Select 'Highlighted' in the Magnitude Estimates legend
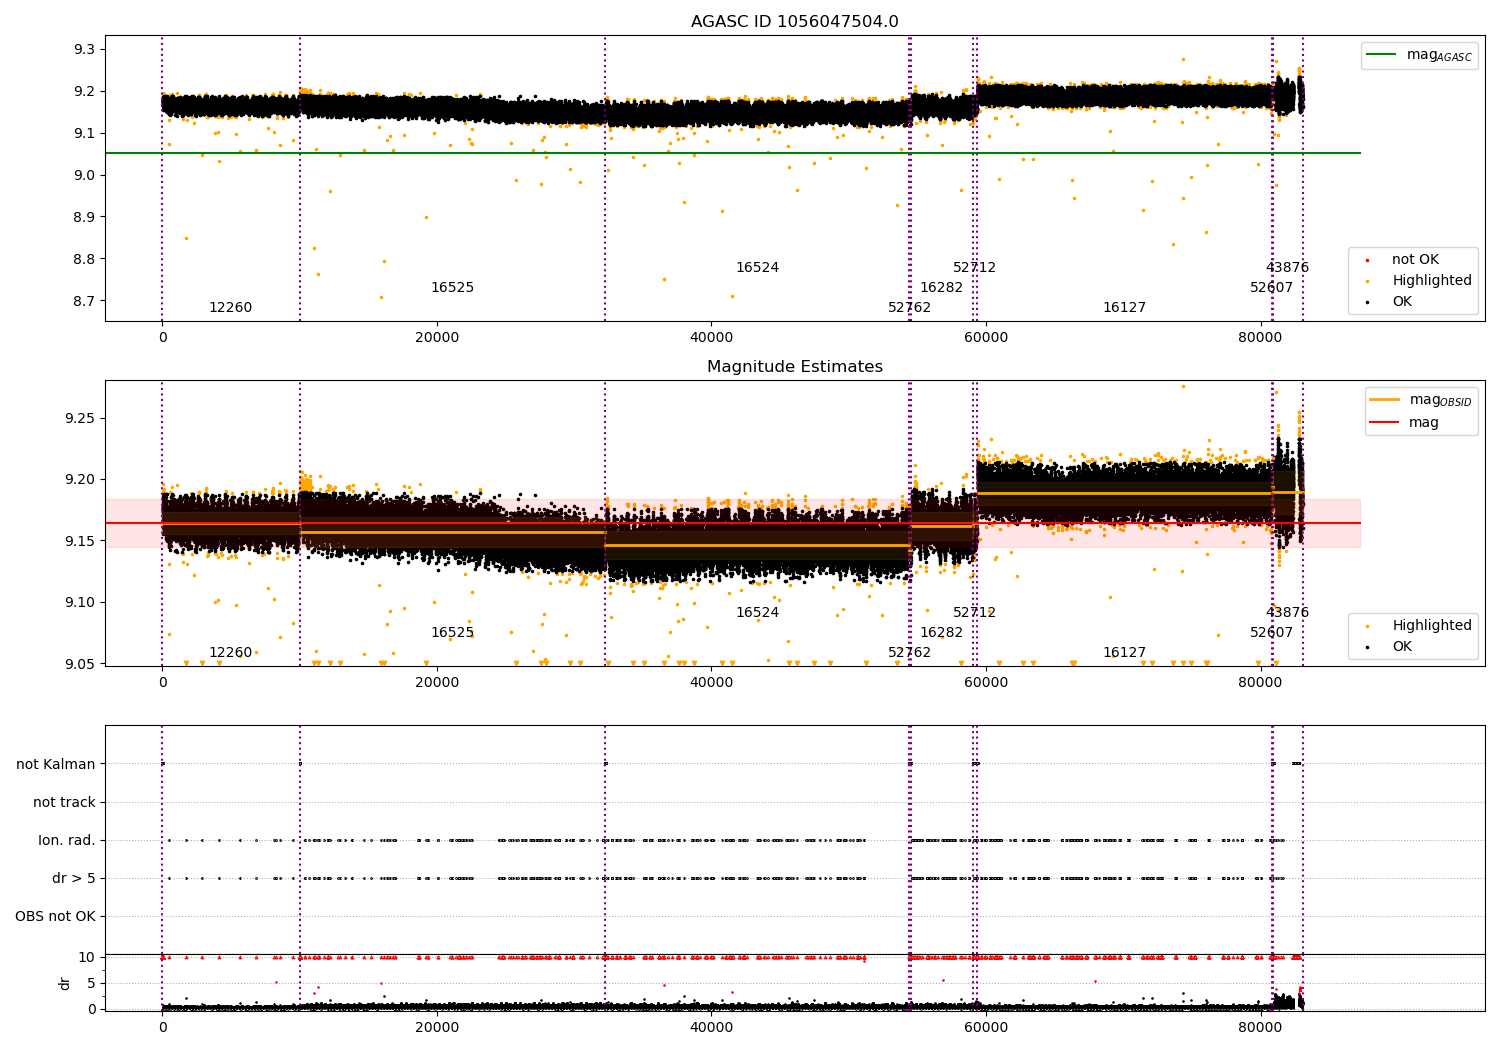This screenshot has height=1050, width=1500. click(x=1432, y=626)
